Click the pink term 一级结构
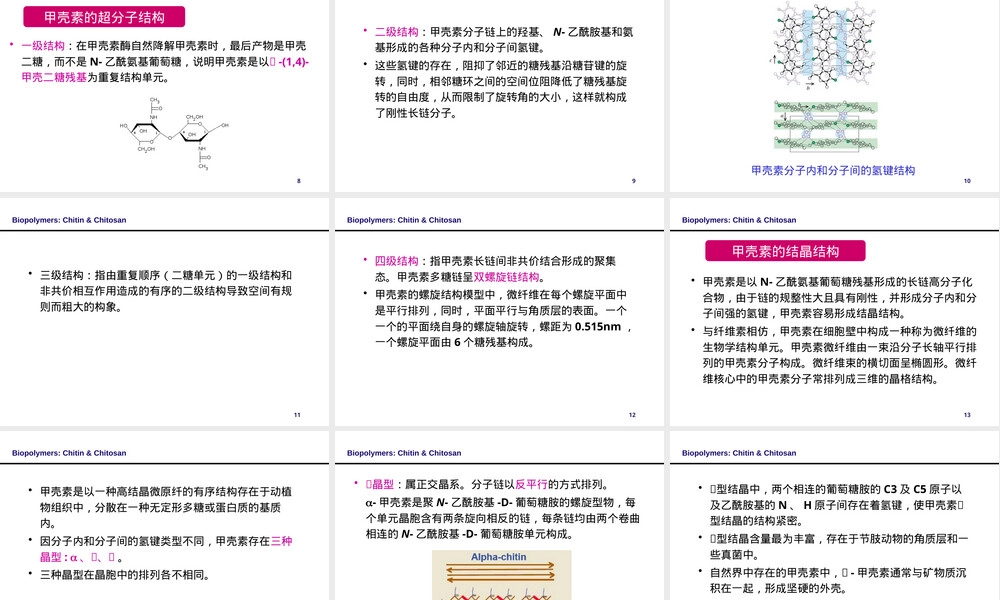 tap(43, 46)
